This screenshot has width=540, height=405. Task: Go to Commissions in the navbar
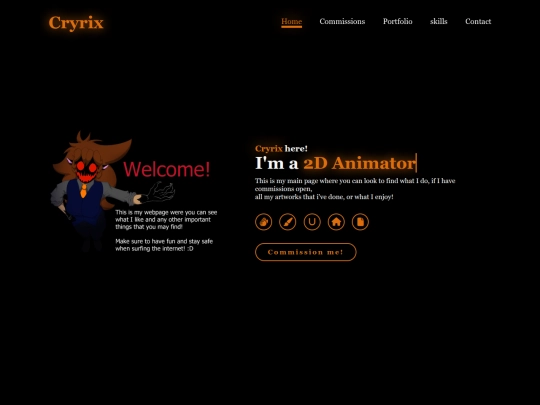342,21
